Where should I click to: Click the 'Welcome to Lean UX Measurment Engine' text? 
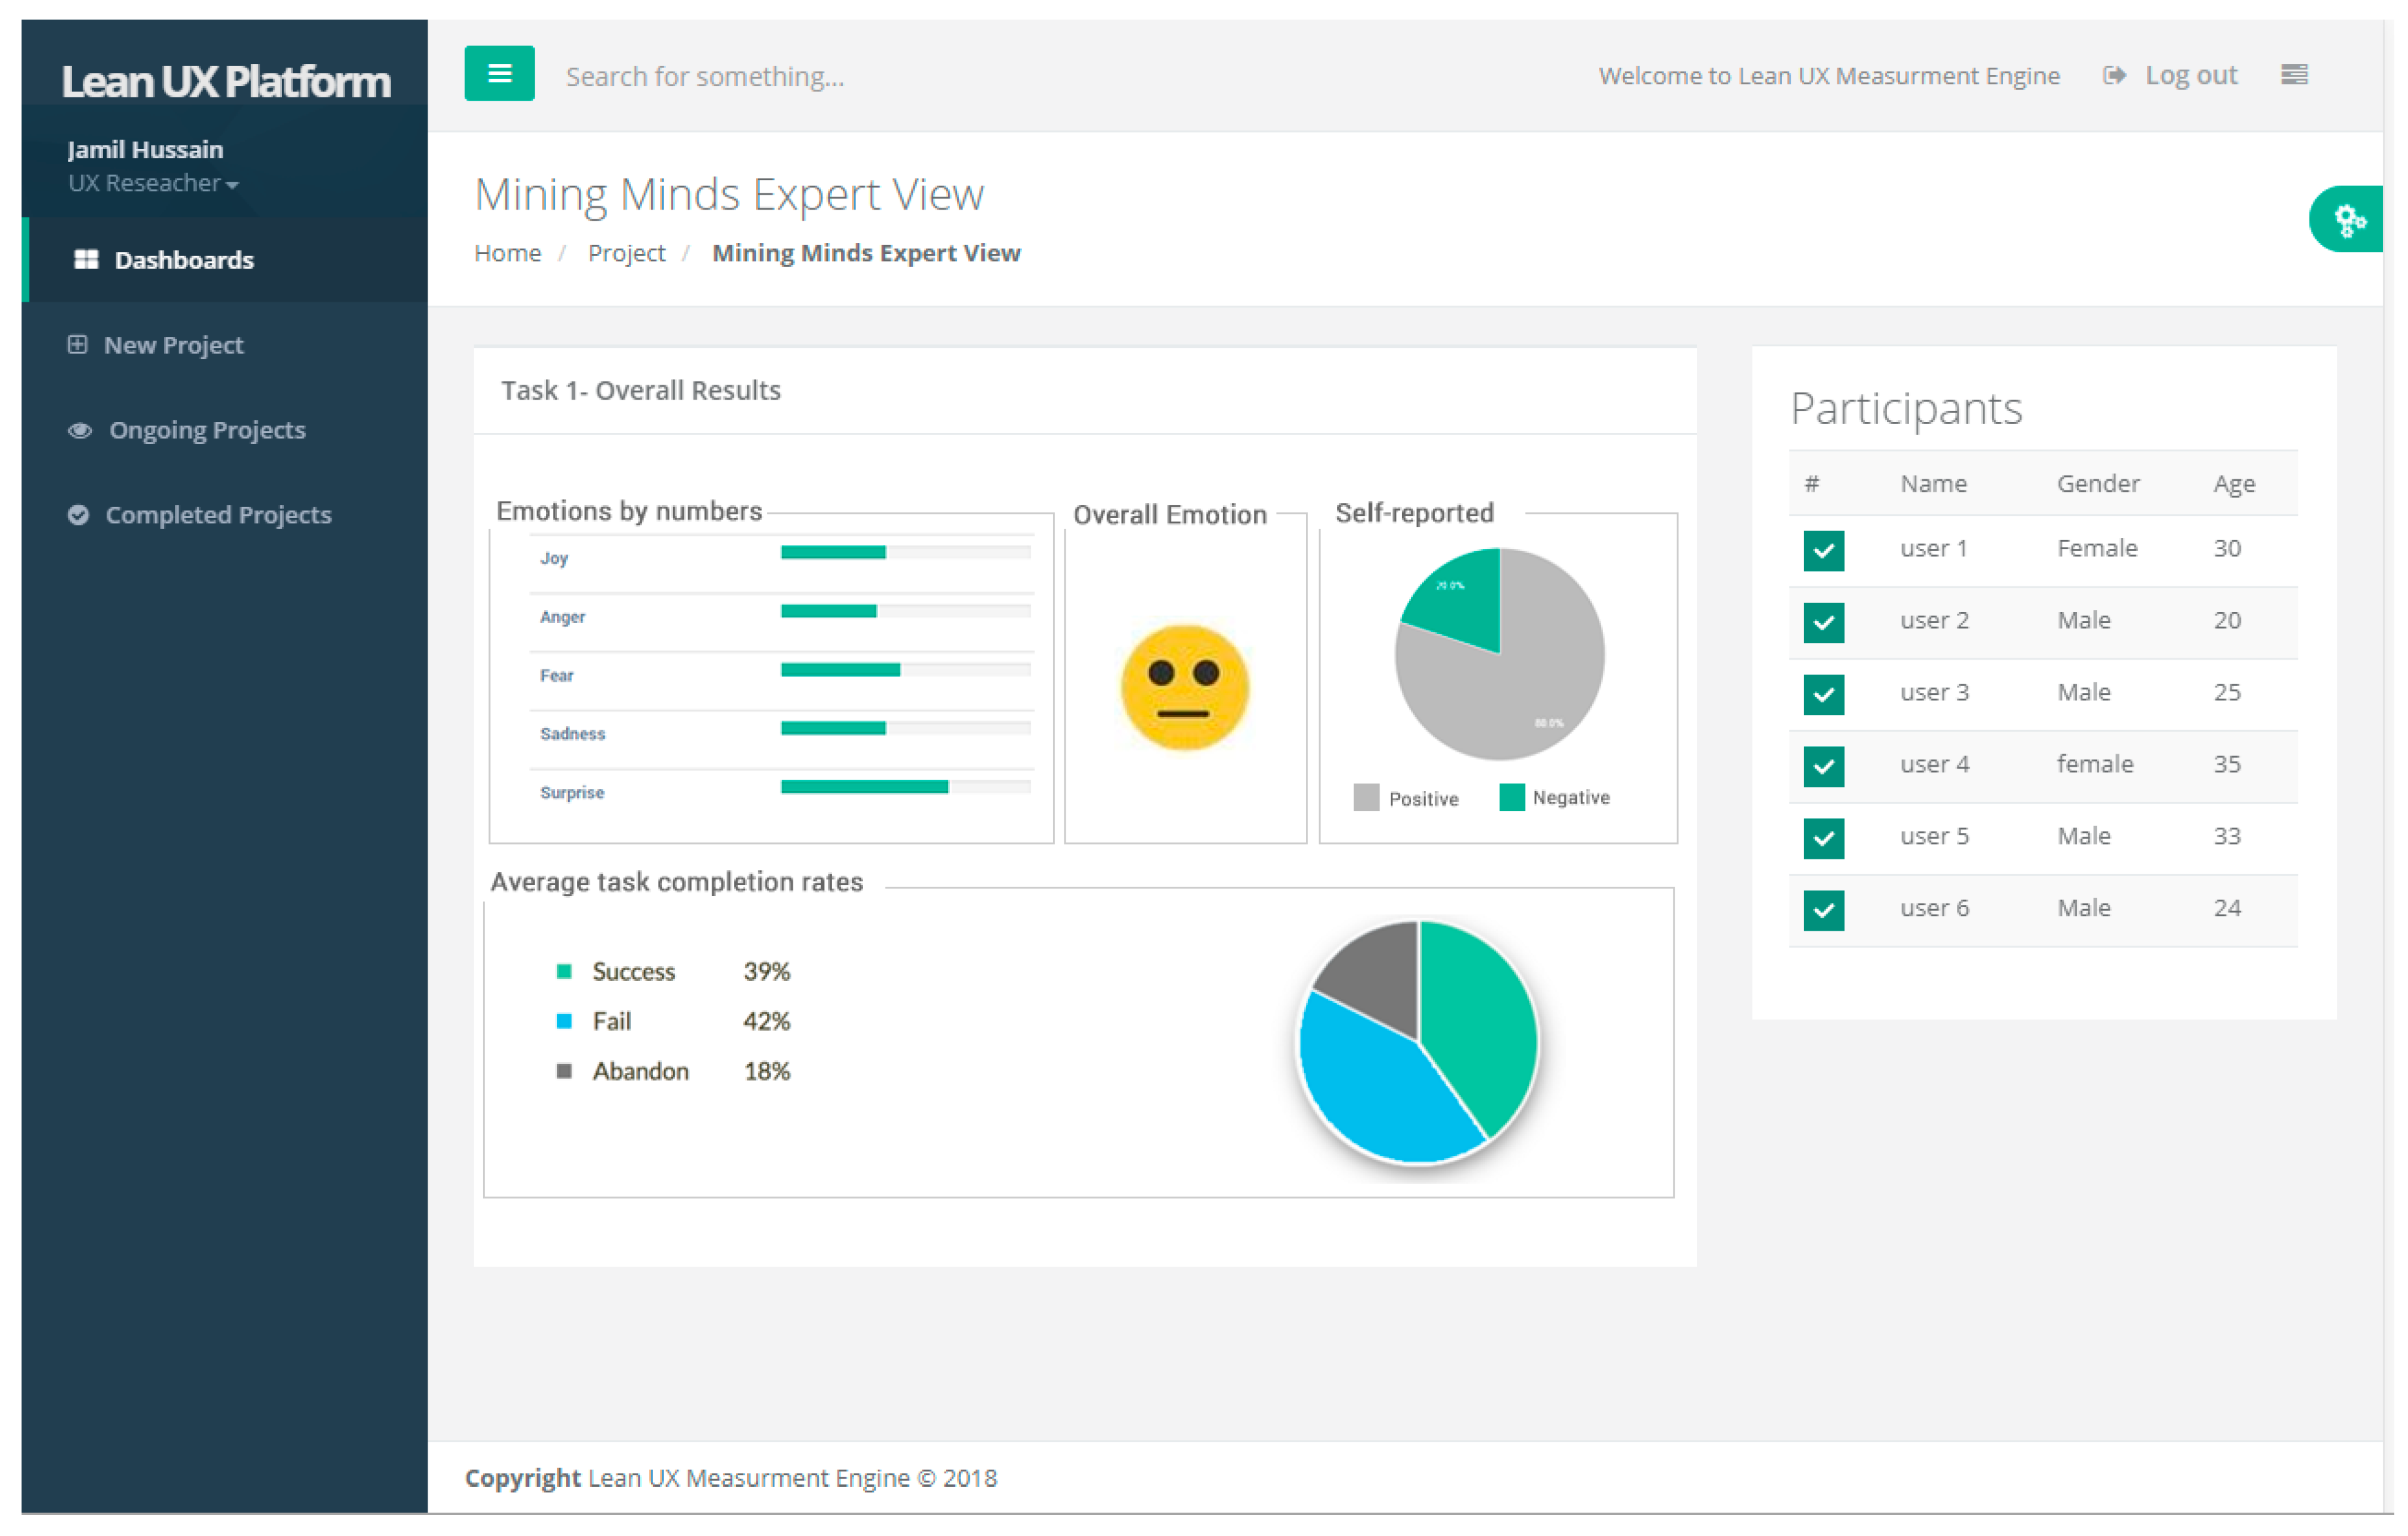coord(1829,77)
